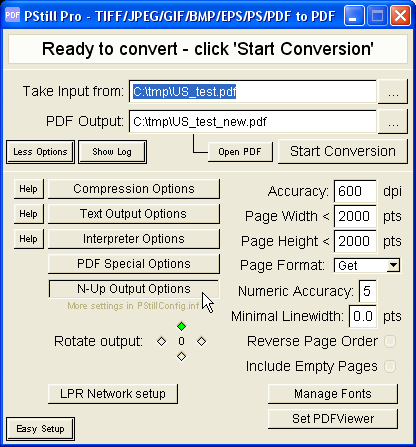Click Help beside Interpreter Options

pos(29,239)
